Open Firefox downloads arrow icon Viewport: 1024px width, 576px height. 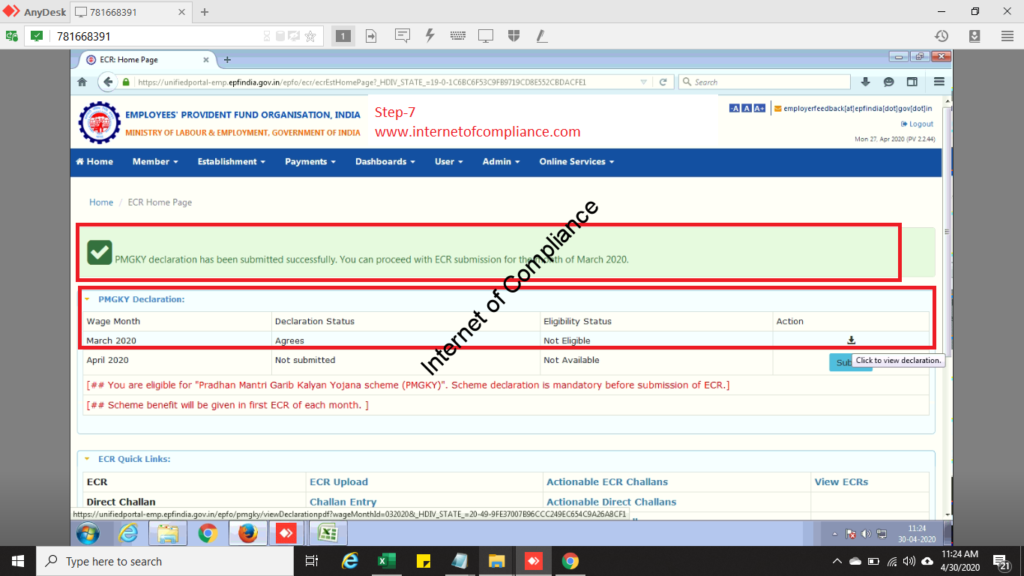point(865,82)
